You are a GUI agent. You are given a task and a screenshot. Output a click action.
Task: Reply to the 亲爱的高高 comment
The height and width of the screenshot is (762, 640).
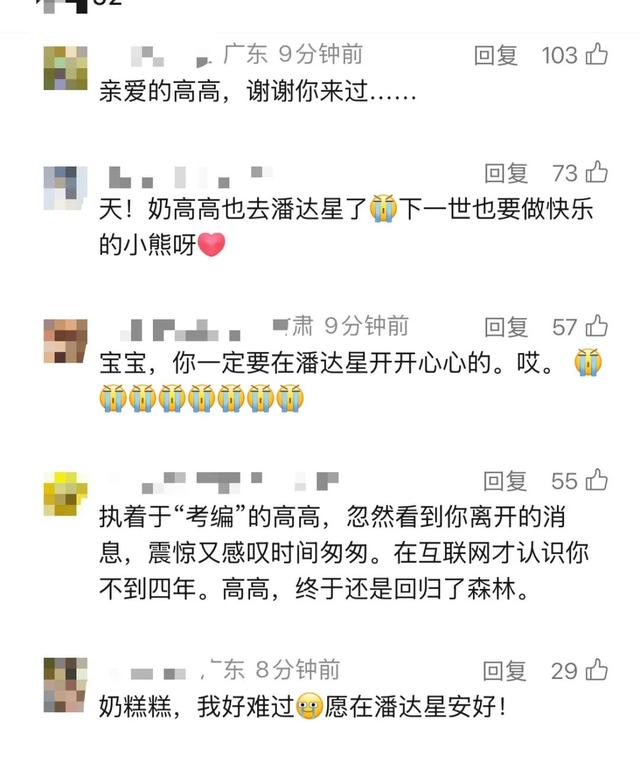[x=496, y=55]
